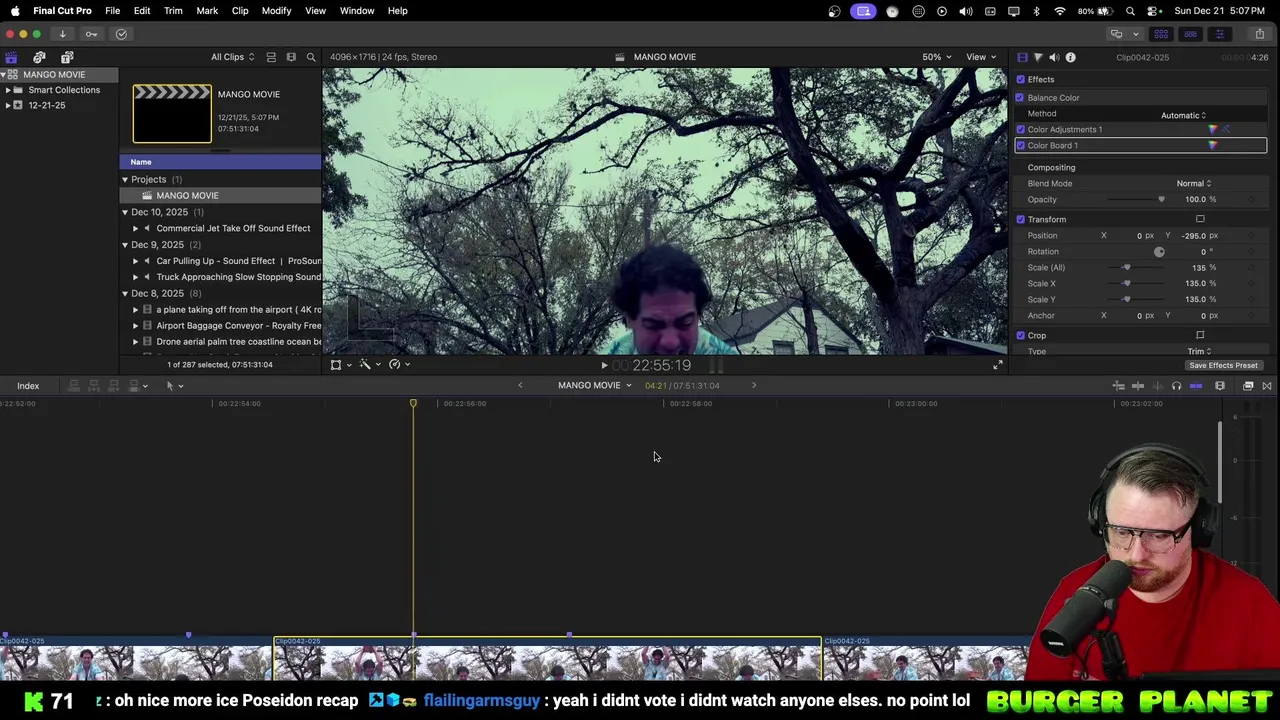
Task: Toggle the inspector sliders button
Action: tap(1219, 34)
